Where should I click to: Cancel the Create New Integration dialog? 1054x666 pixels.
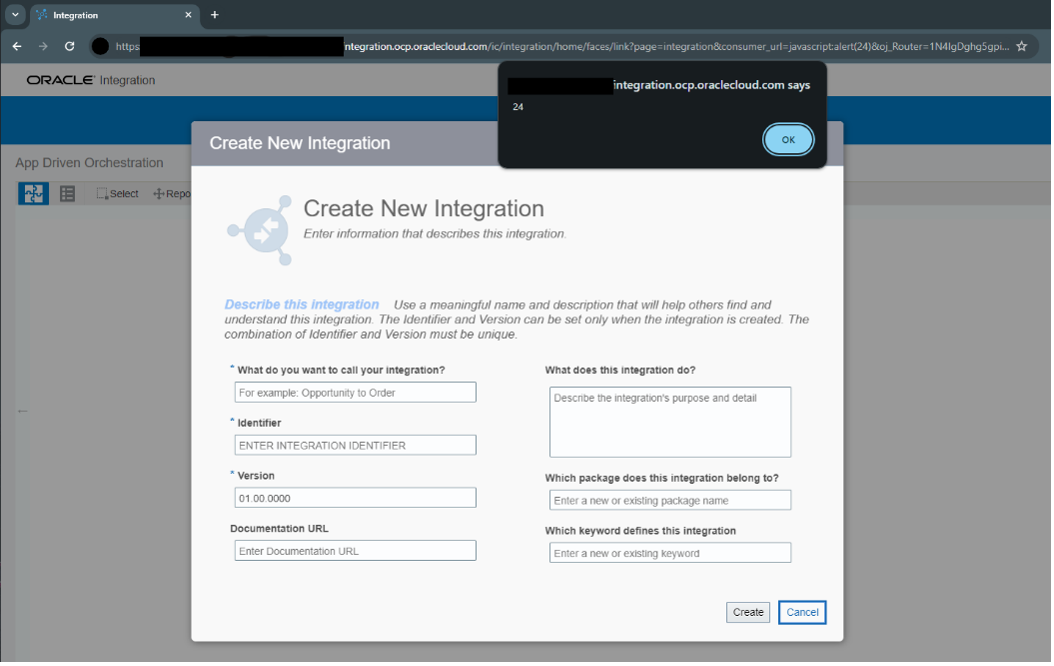[x=802, y=612]
